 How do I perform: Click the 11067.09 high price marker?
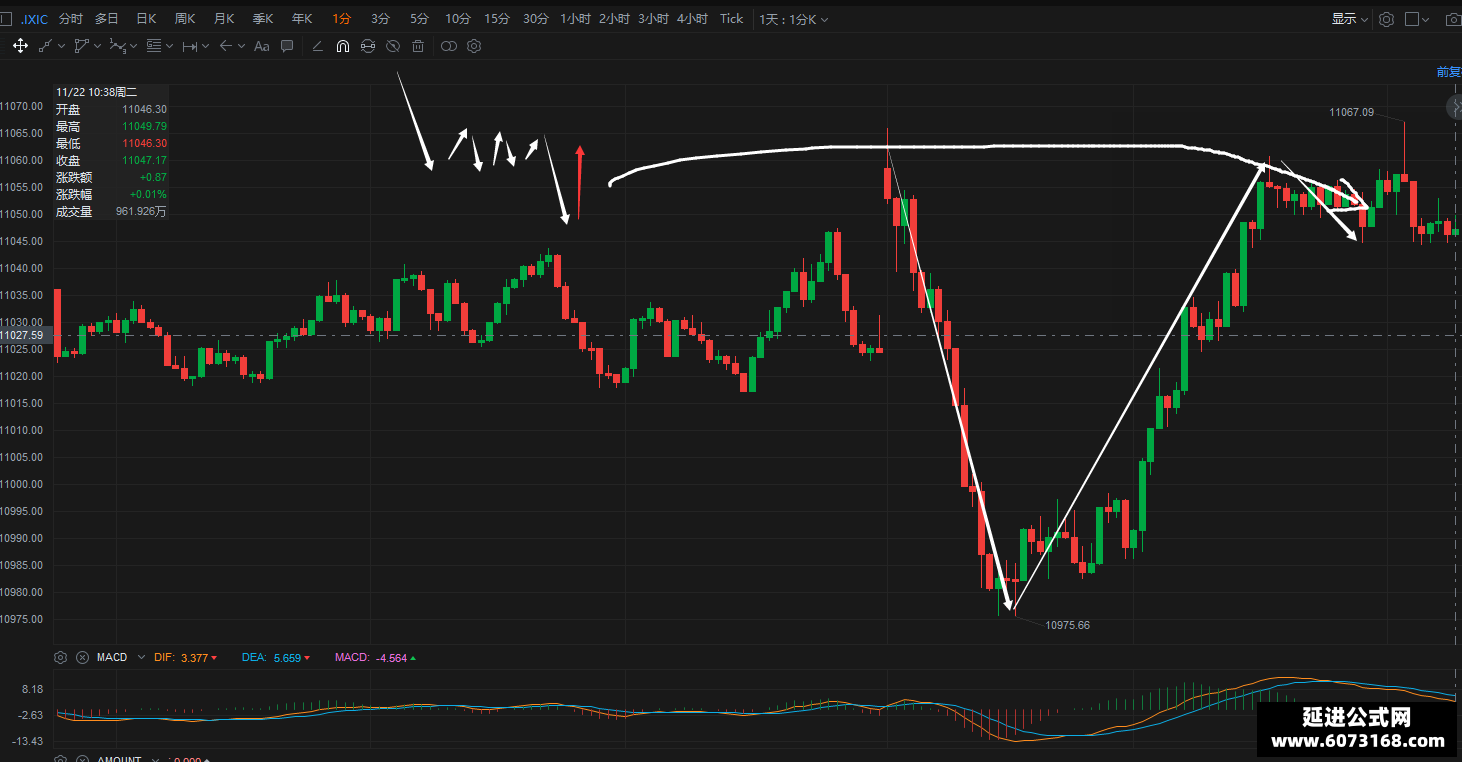[x=1351, y=112]
